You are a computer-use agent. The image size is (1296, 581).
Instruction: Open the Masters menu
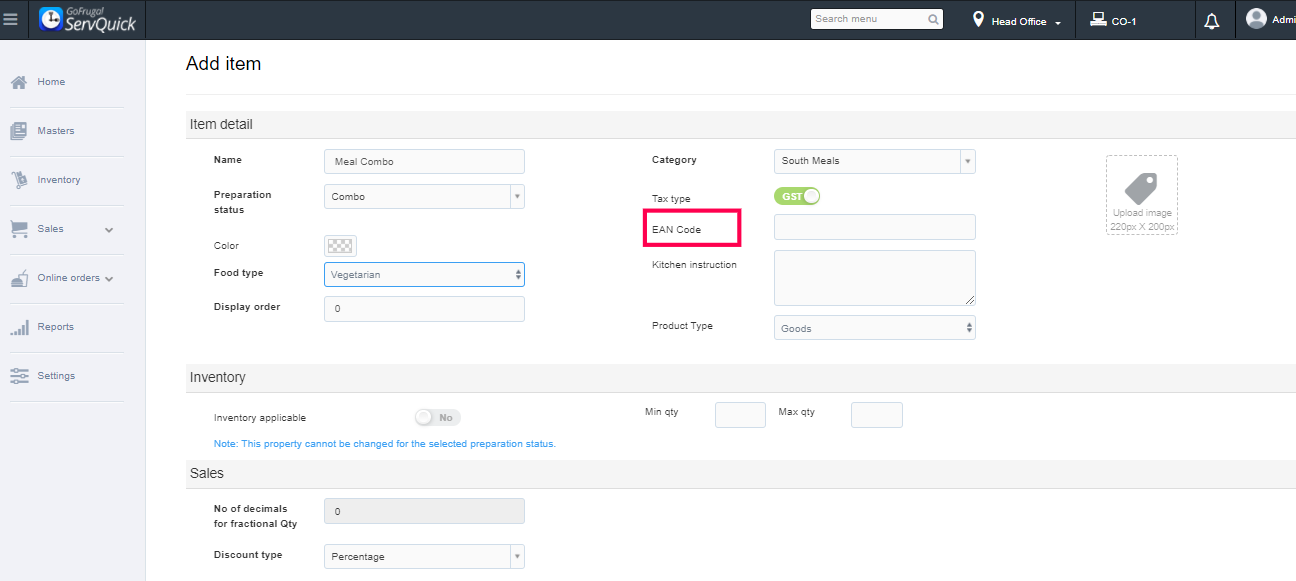56,131
